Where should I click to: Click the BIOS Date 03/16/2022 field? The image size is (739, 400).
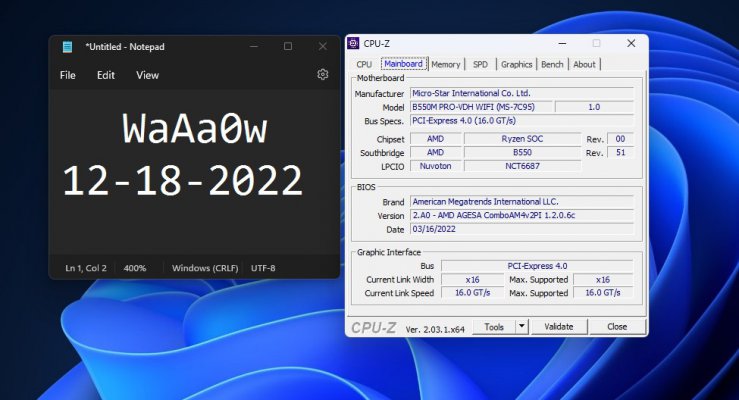pyautogui.click(x=522, y=229)
